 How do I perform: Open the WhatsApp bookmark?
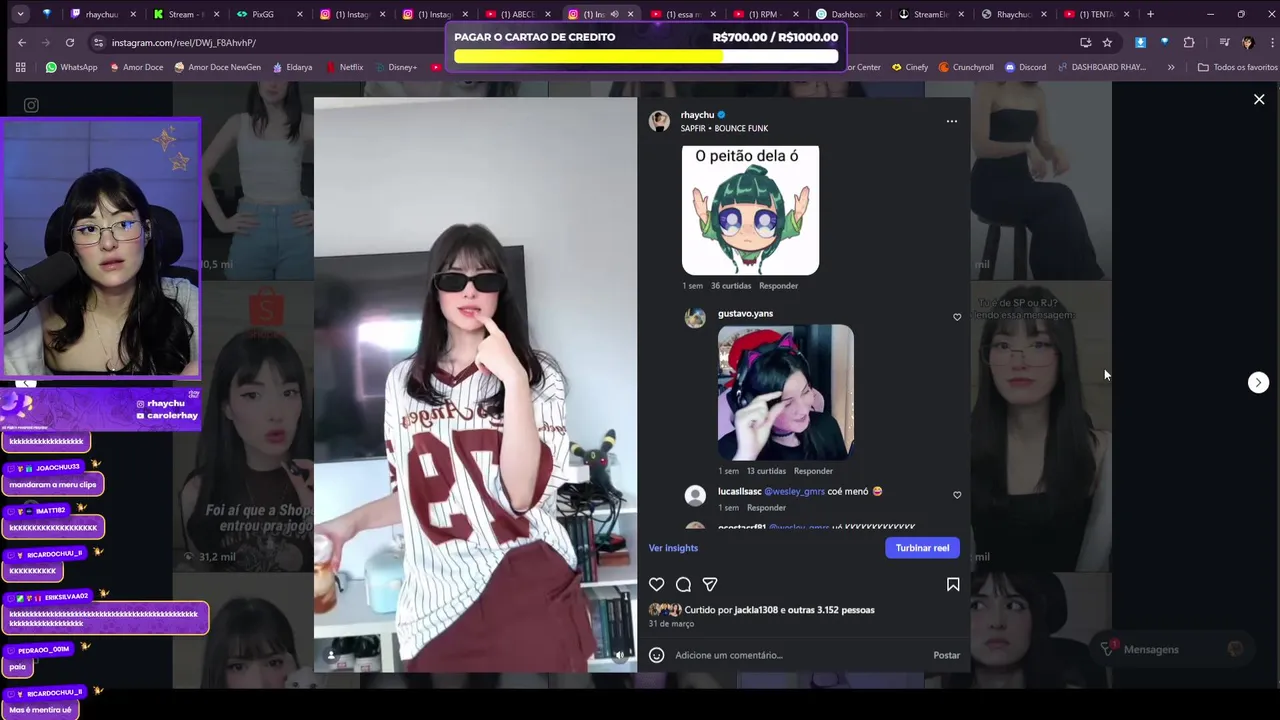[71, 67]
